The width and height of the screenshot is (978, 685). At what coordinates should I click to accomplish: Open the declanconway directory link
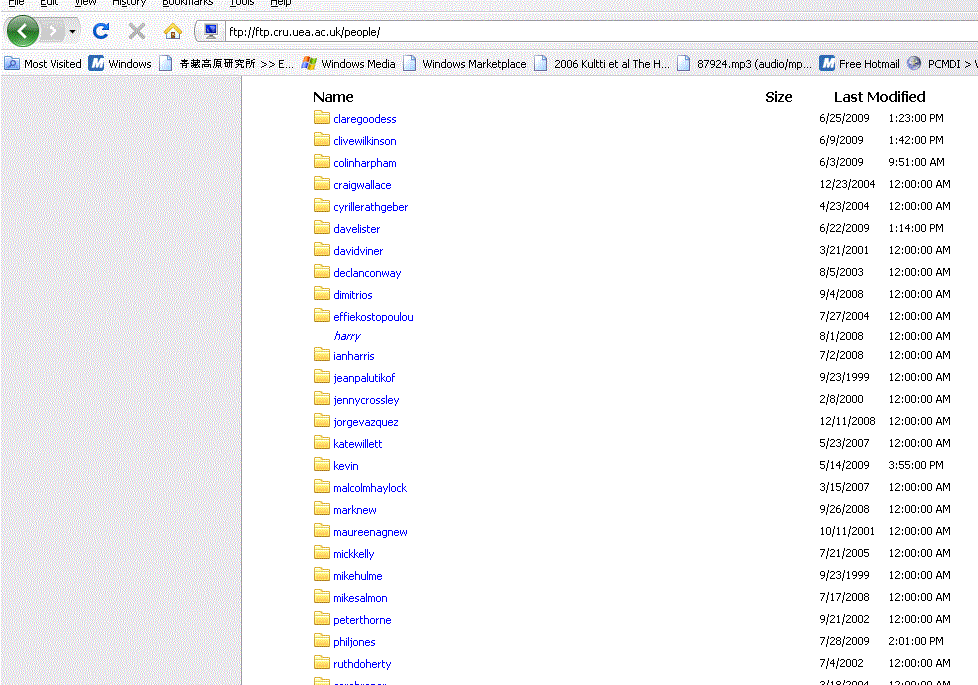(367, 273)
